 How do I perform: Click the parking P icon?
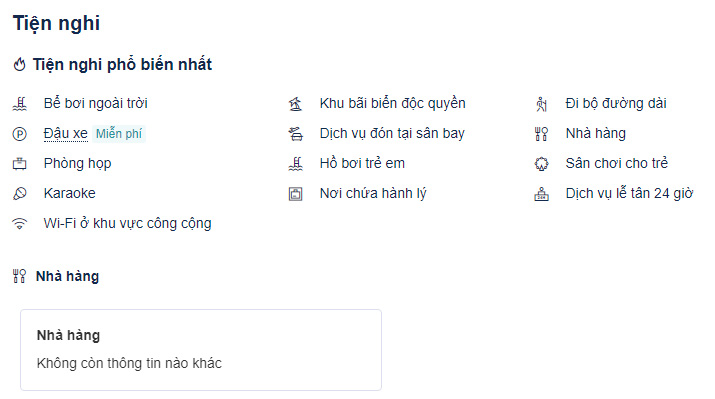20,134
